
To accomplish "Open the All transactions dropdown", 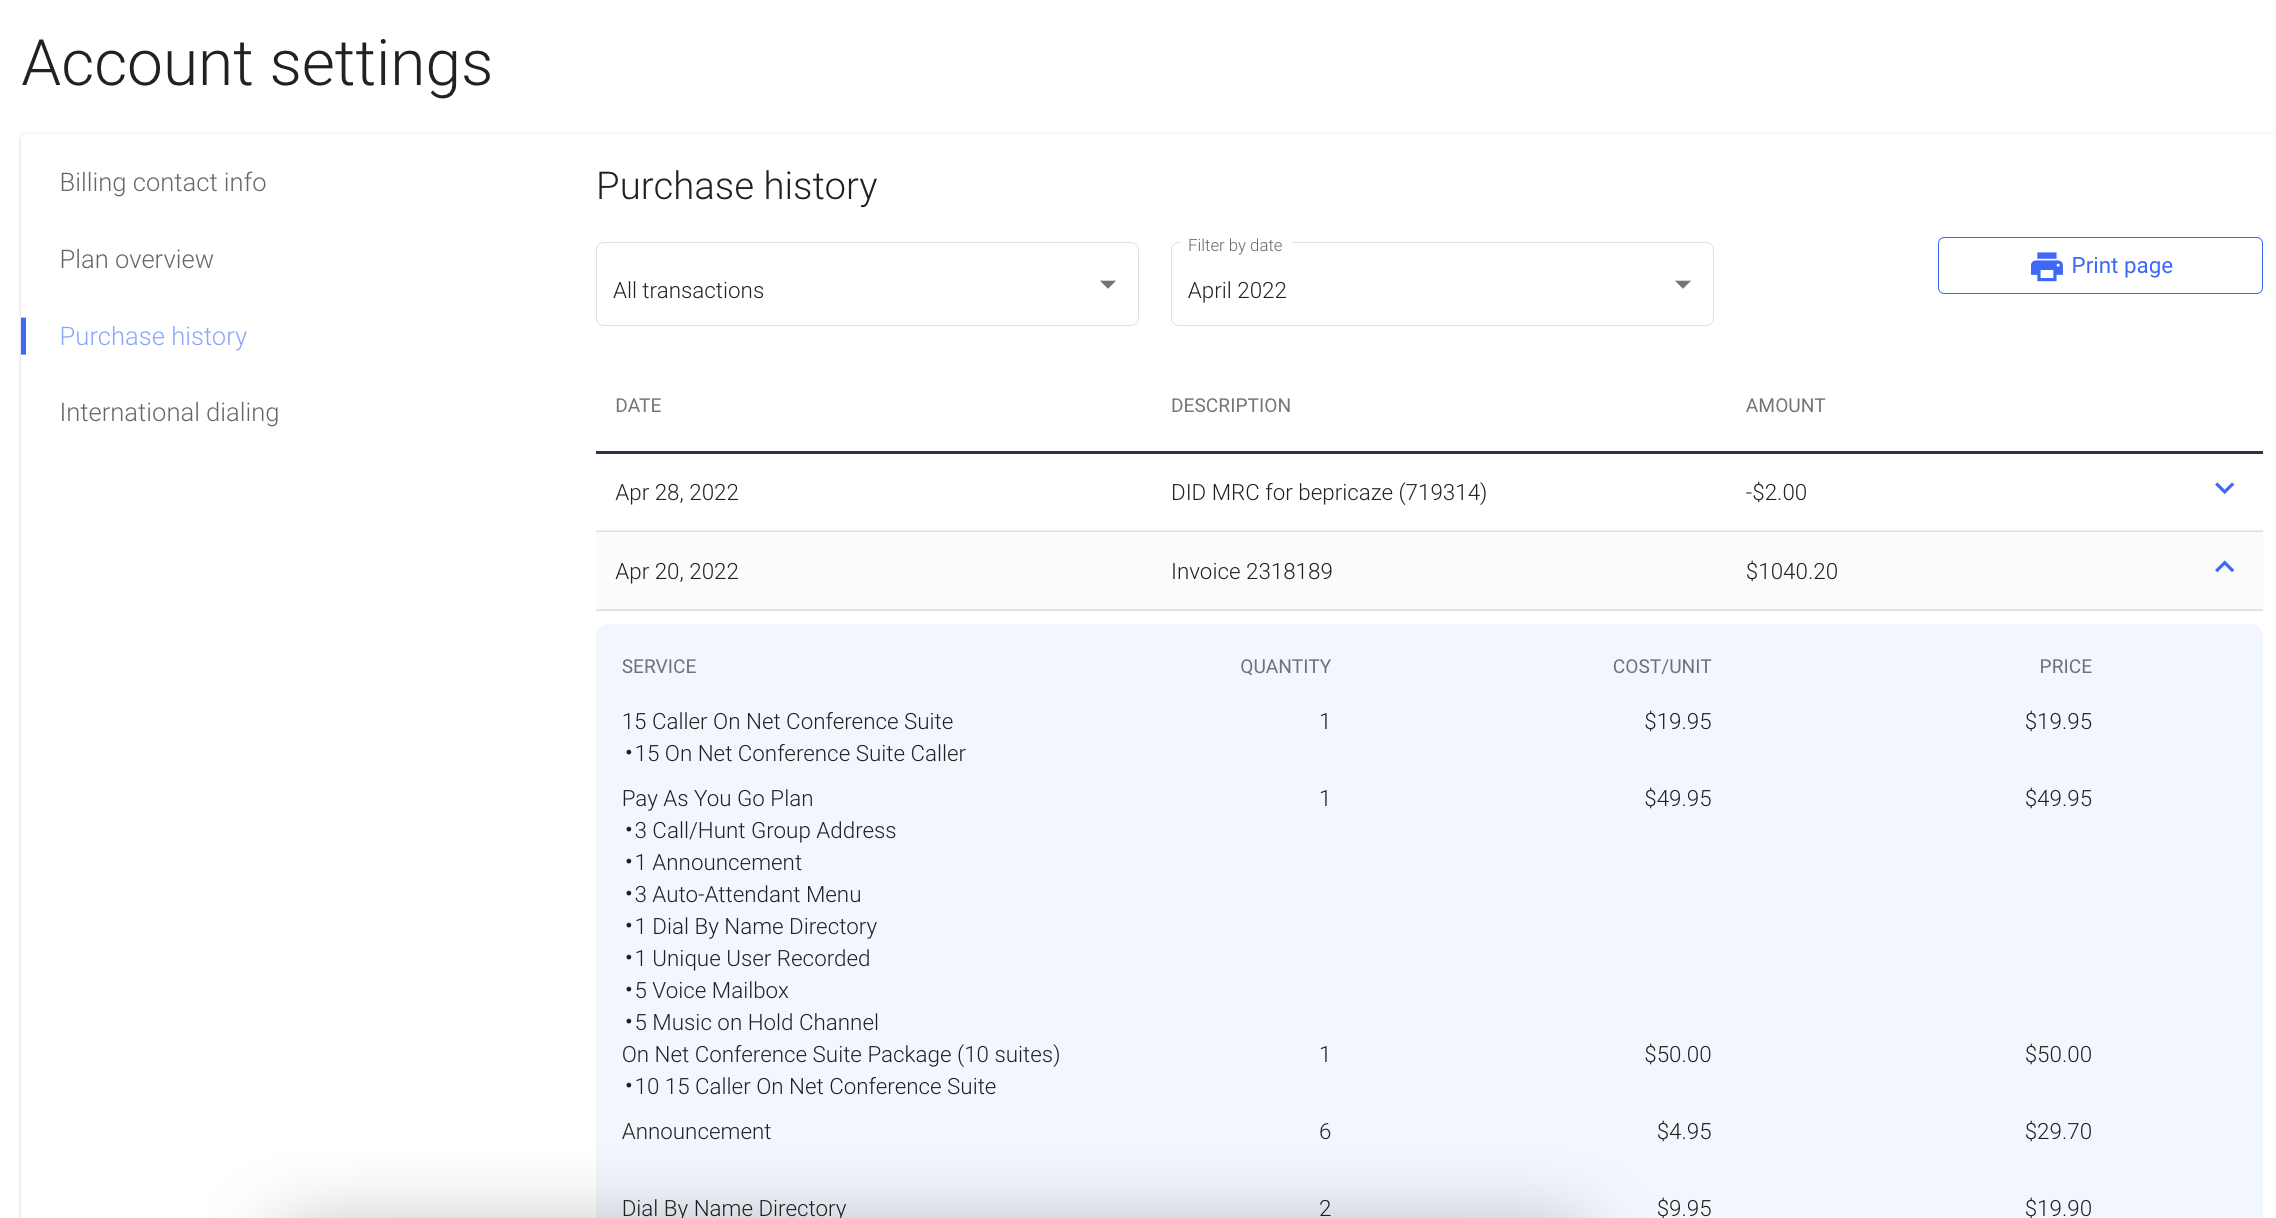I will click(867, 284).
